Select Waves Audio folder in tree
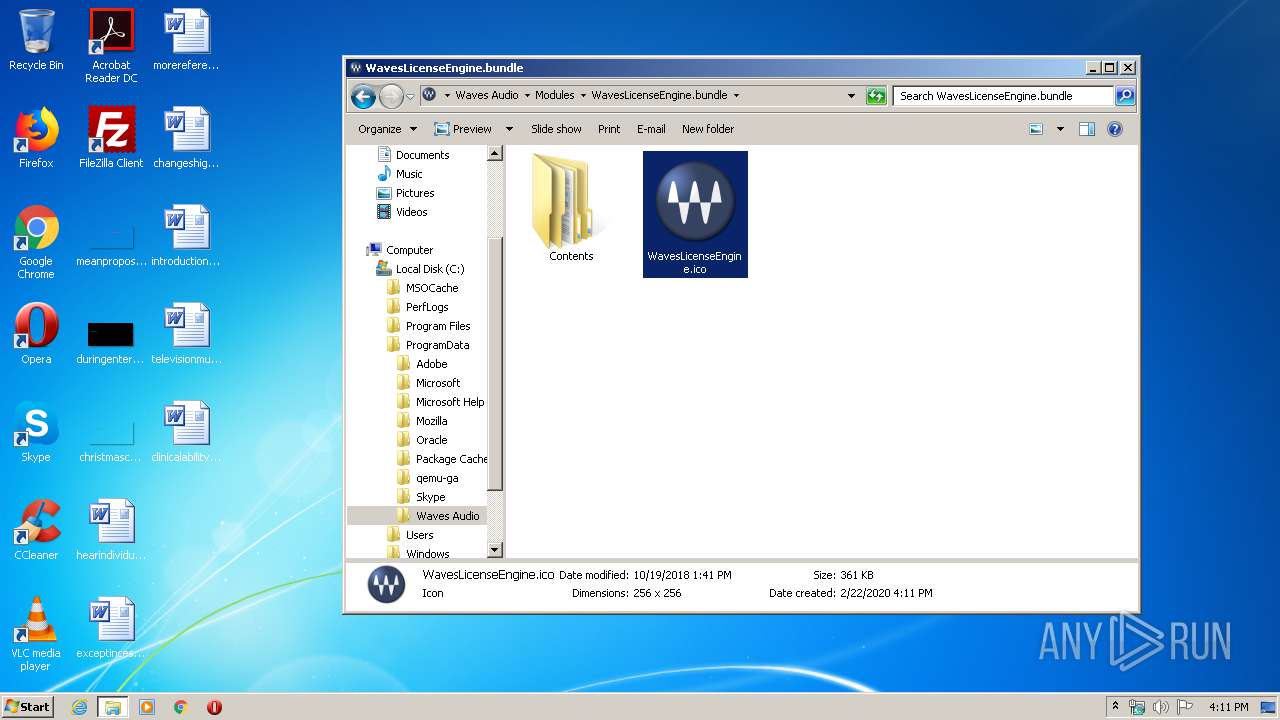The height and width of the screenshot is (720, 1280). pos(447,516)
